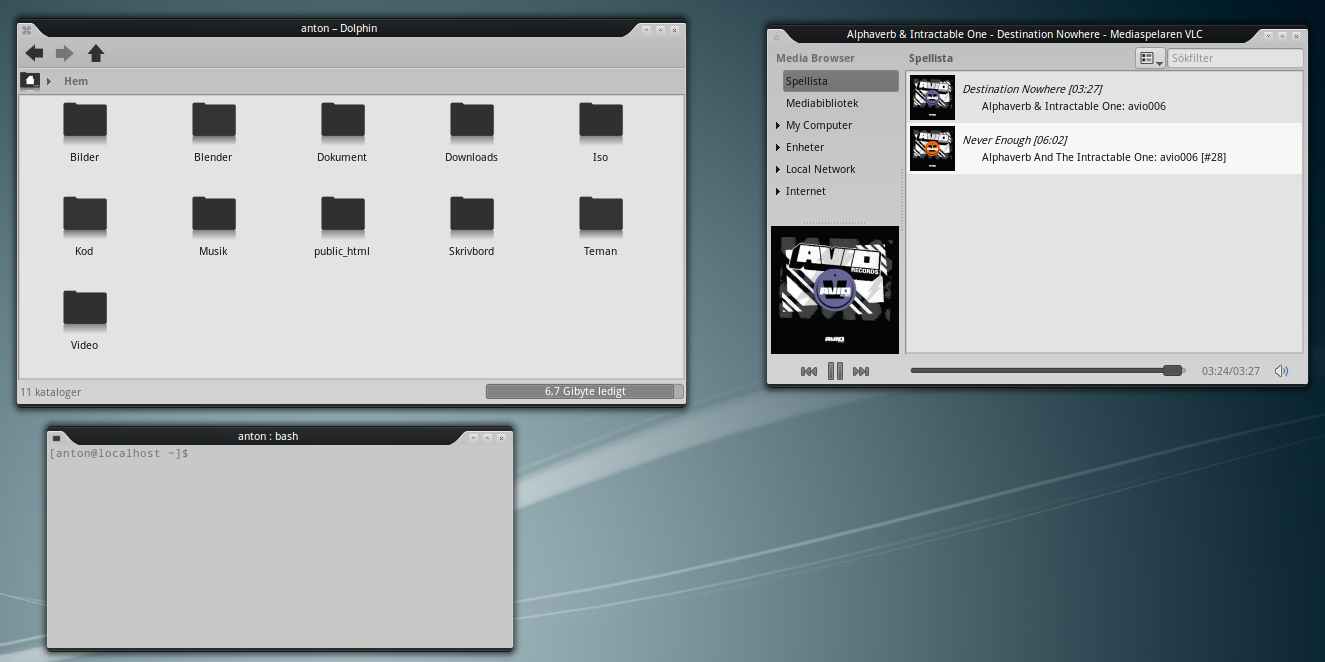Select the Dokument folder icon

click(x=343, y=121)
